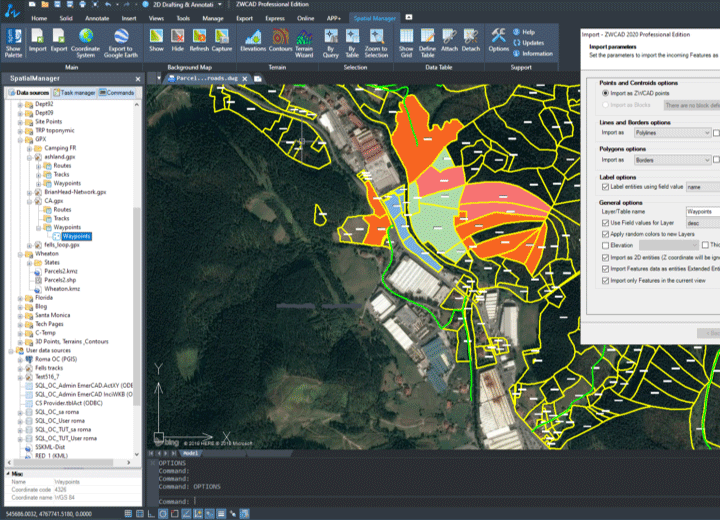
Task: Open Lines and Borders Import as dropdown
Action: point(672,133)
